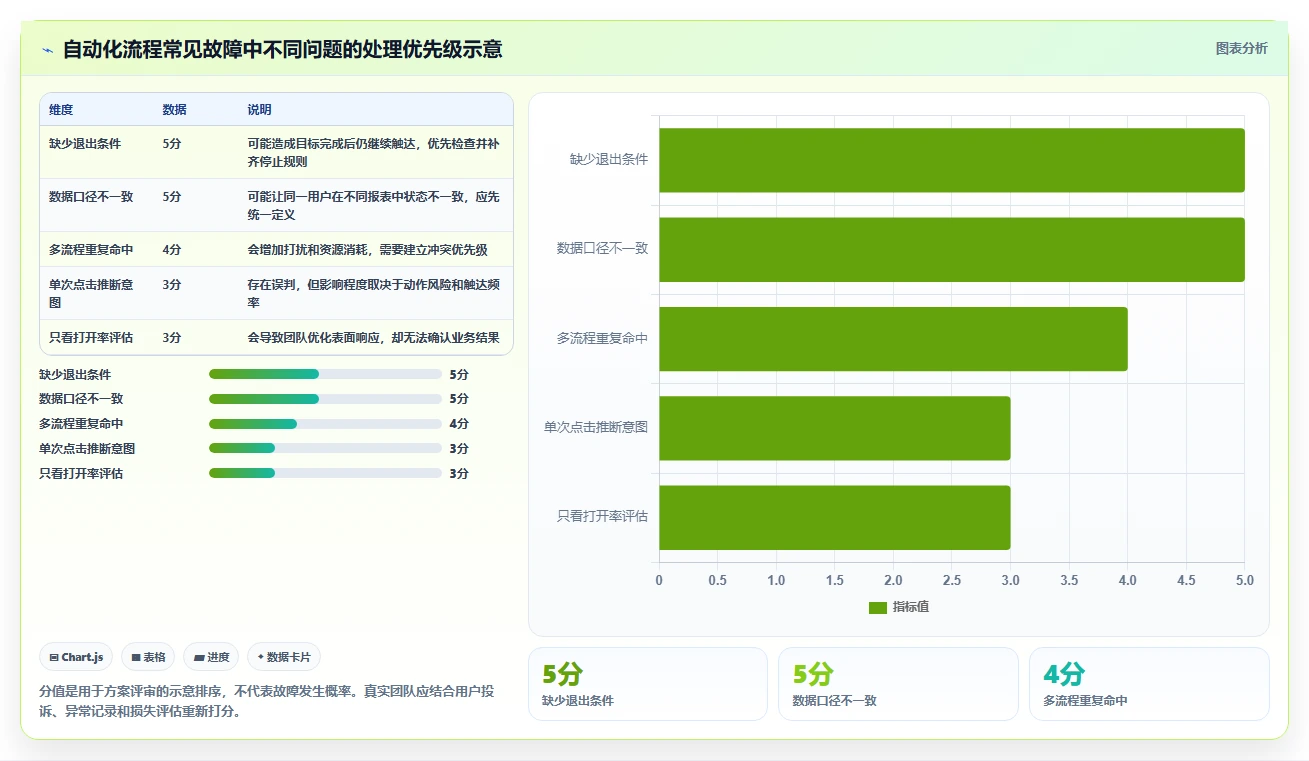Click the 数据口径不一致 progress bar
This screenshot has width=1309, height=761.
click(x=325, y=399)
